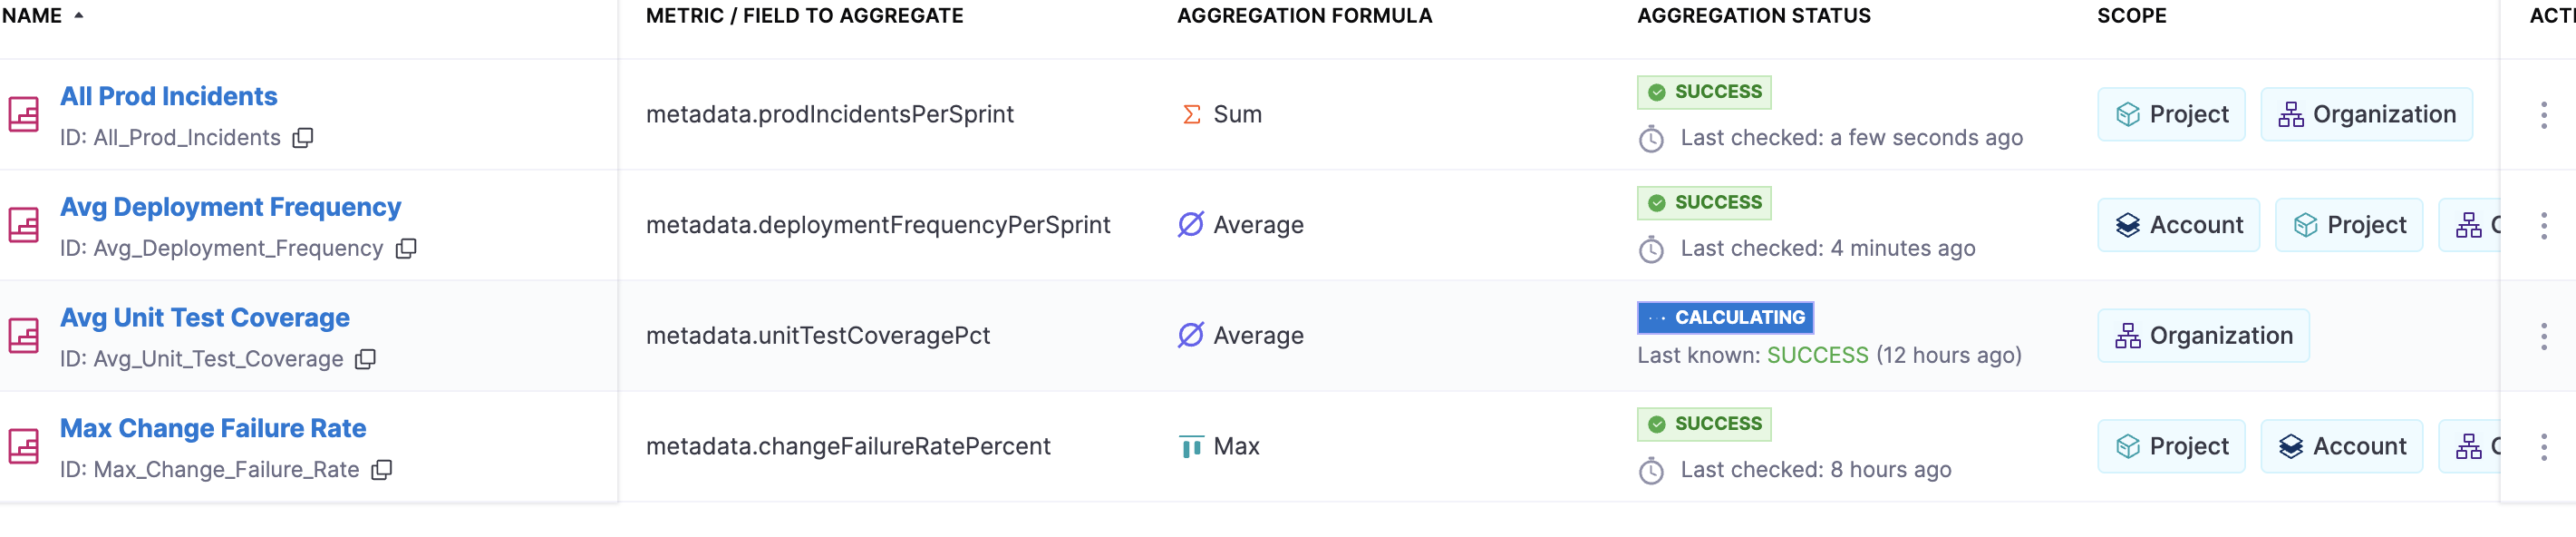Open the All Prod Incidents aggregation
Screen dimensions: 2576x537
[169, 96]
